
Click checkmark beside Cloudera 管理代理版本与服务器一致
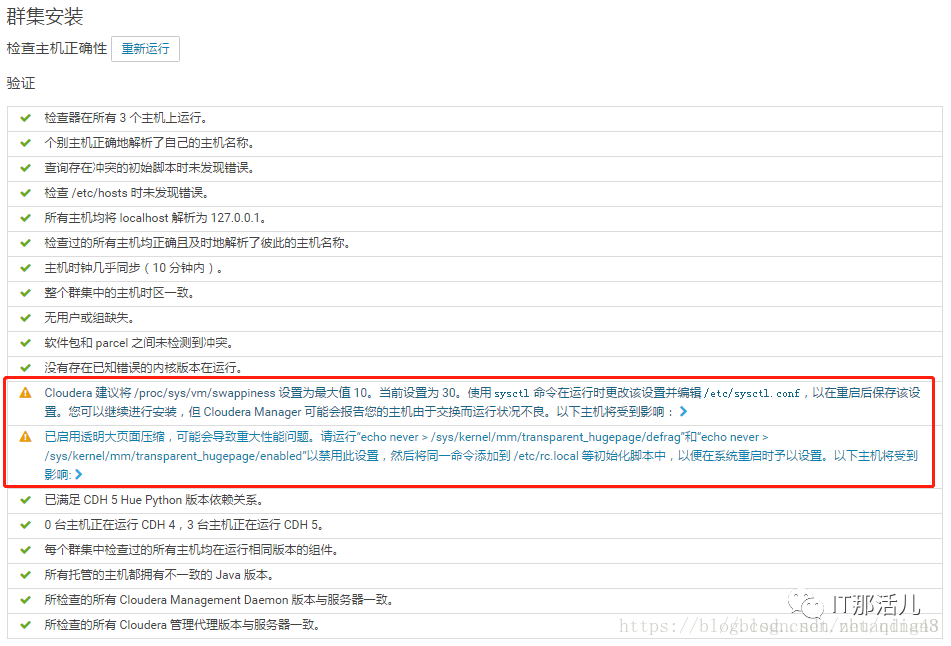(x=25, y=625)
